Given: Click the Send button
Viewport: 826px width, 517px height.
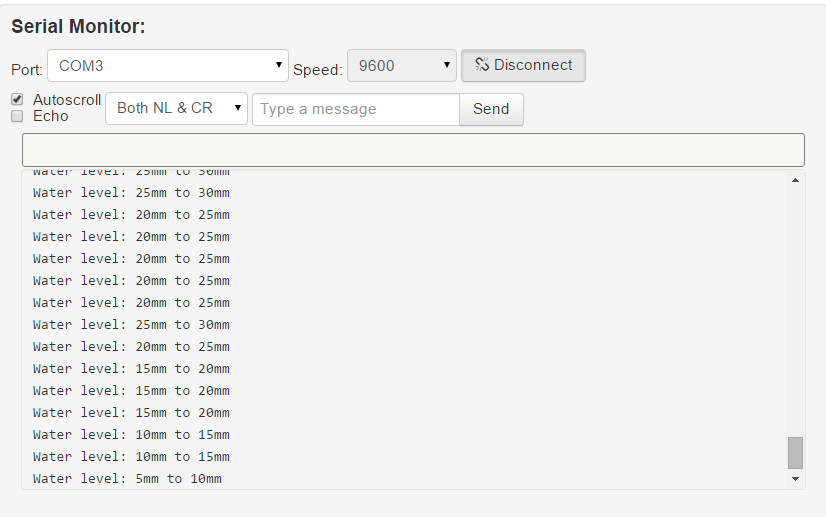Looking at the screenshot, I should click(491, 109).
